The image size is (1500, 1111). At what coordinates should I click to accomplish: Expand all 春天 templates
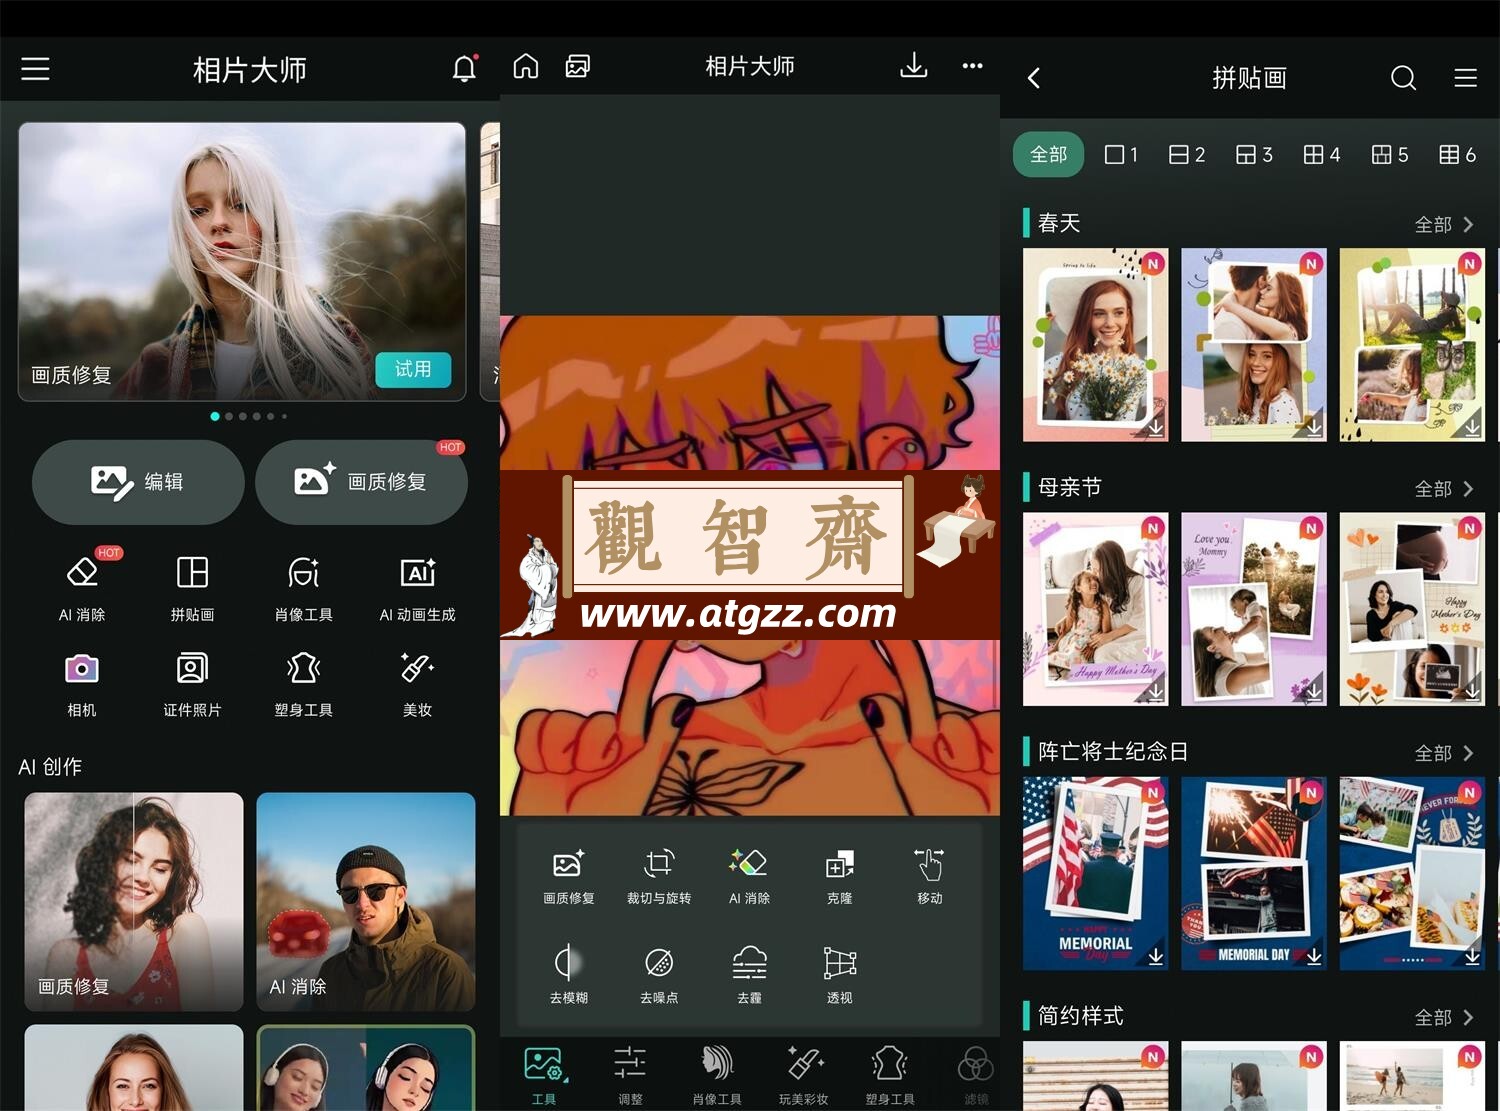pyautogui.click(x=1444, y=225)
